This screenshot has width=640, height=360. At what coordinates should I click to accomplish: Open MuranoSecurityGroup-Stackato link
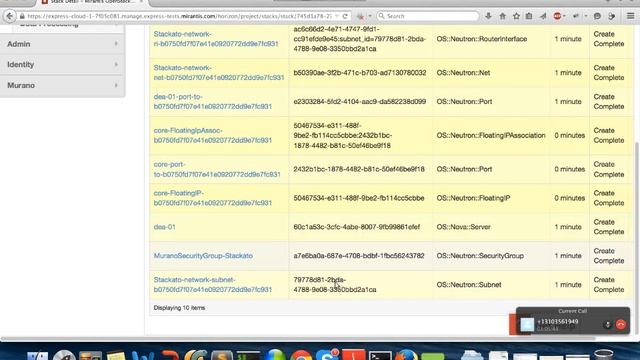[203, 256]
